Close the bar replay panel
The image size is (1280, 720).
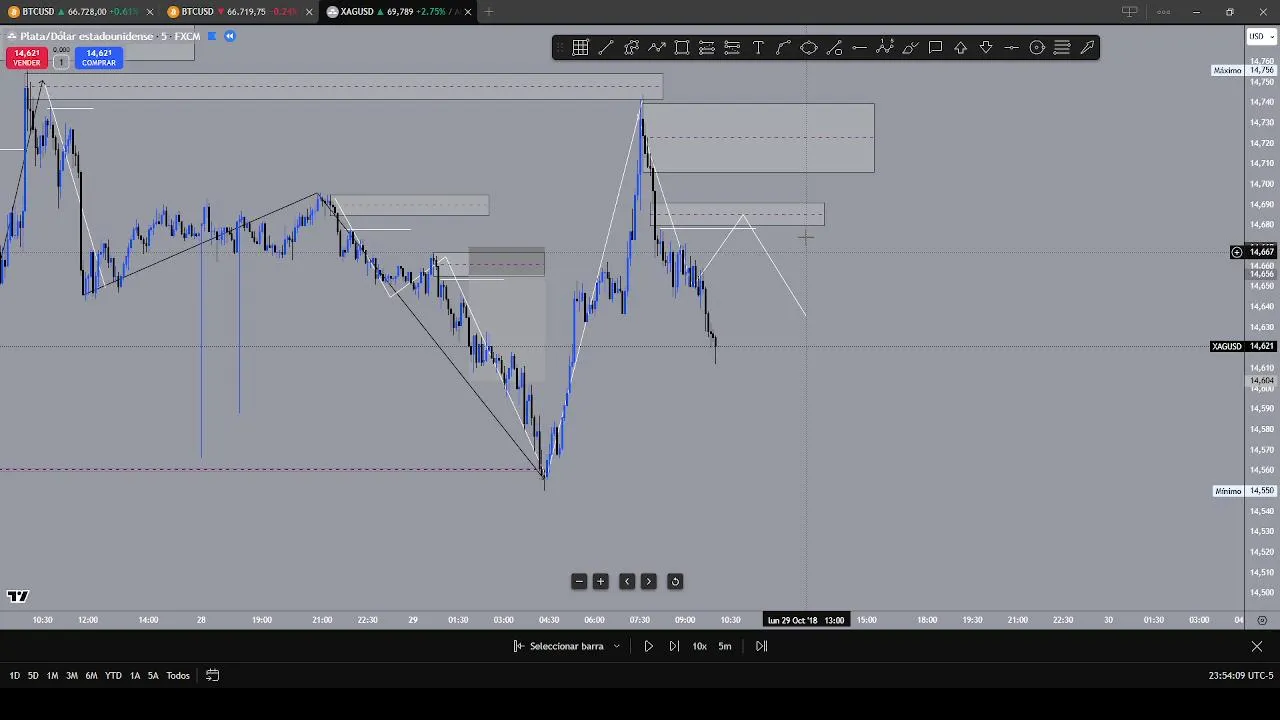point(1257,646)
